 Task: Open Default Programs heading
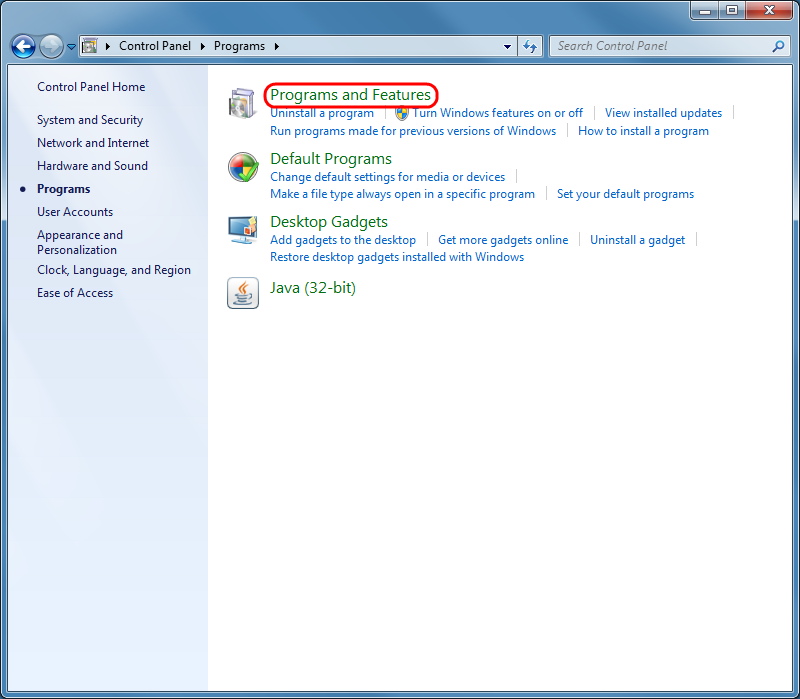(331, 159)
